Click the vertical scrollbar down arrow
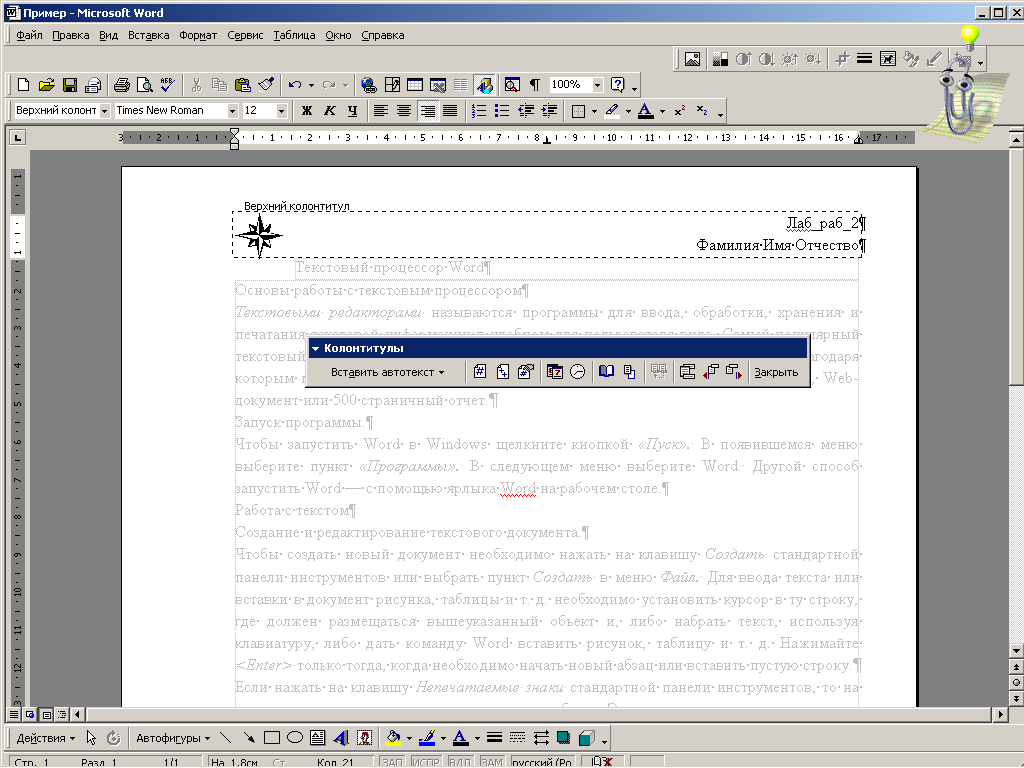This screenshot has width=1024, height=768. click(x=1016, y=651)
